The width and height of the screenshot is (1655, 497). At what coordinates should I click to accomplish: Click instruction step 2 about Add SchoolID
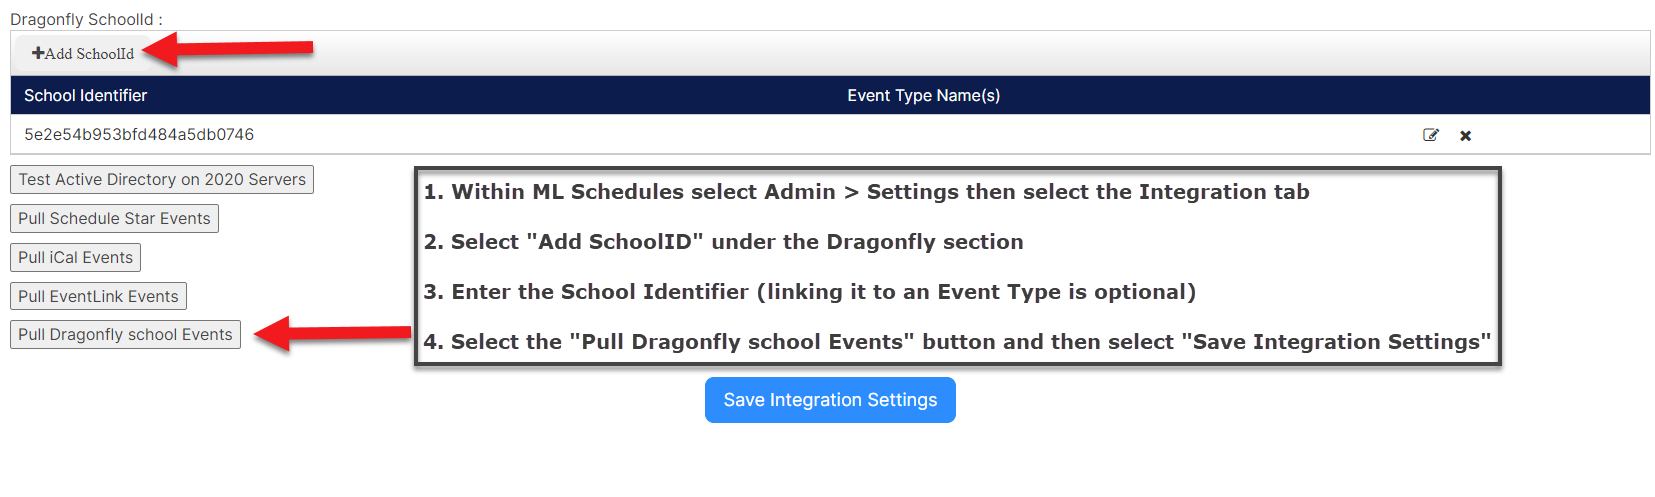(723, 242)
